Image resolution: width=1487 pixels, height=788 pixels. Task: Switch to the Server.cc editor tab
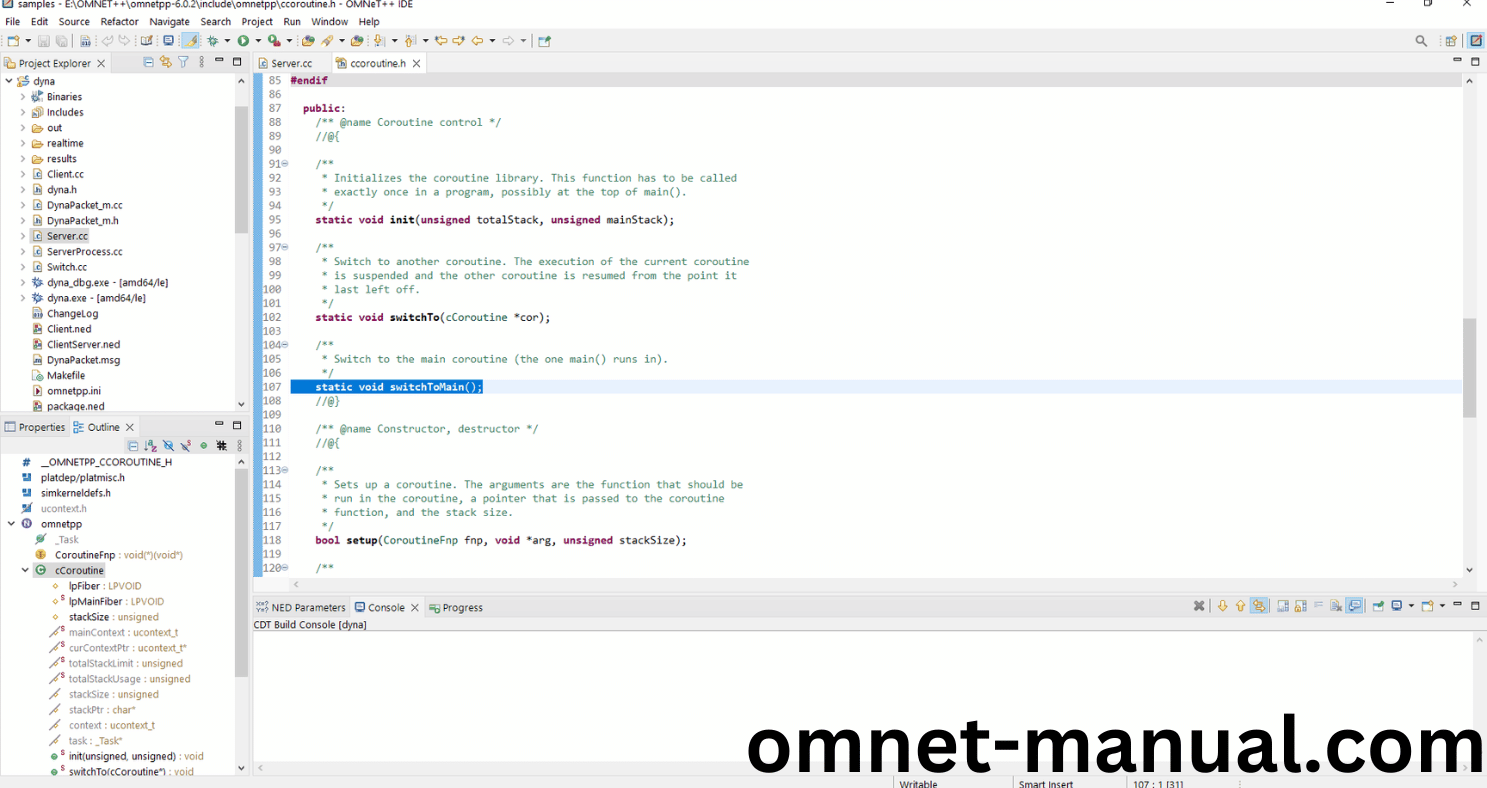[x=291, y=63]
